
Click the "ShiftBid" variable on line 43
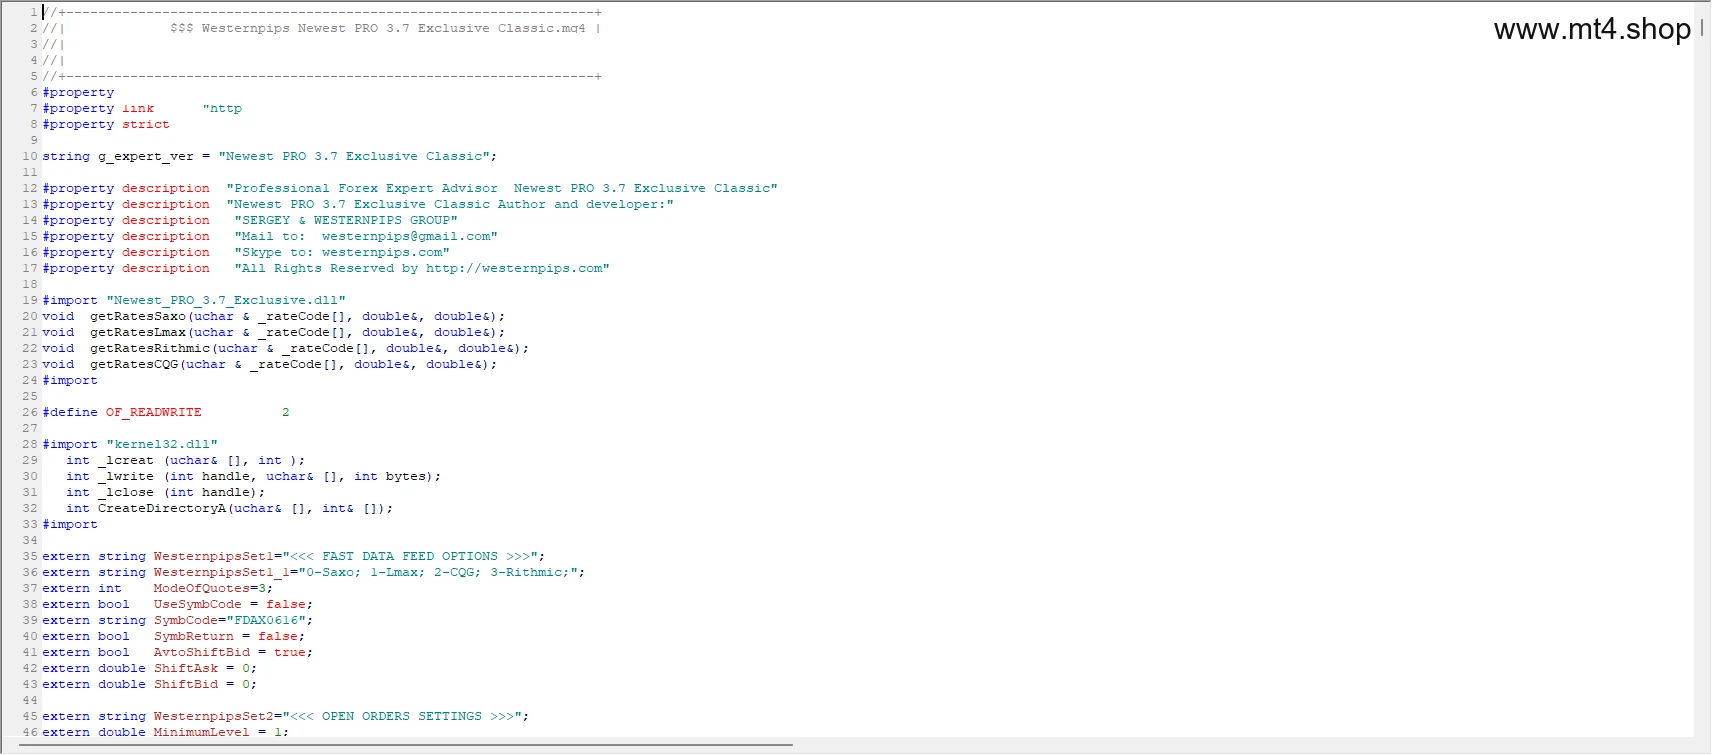click(x=186, y=684)
